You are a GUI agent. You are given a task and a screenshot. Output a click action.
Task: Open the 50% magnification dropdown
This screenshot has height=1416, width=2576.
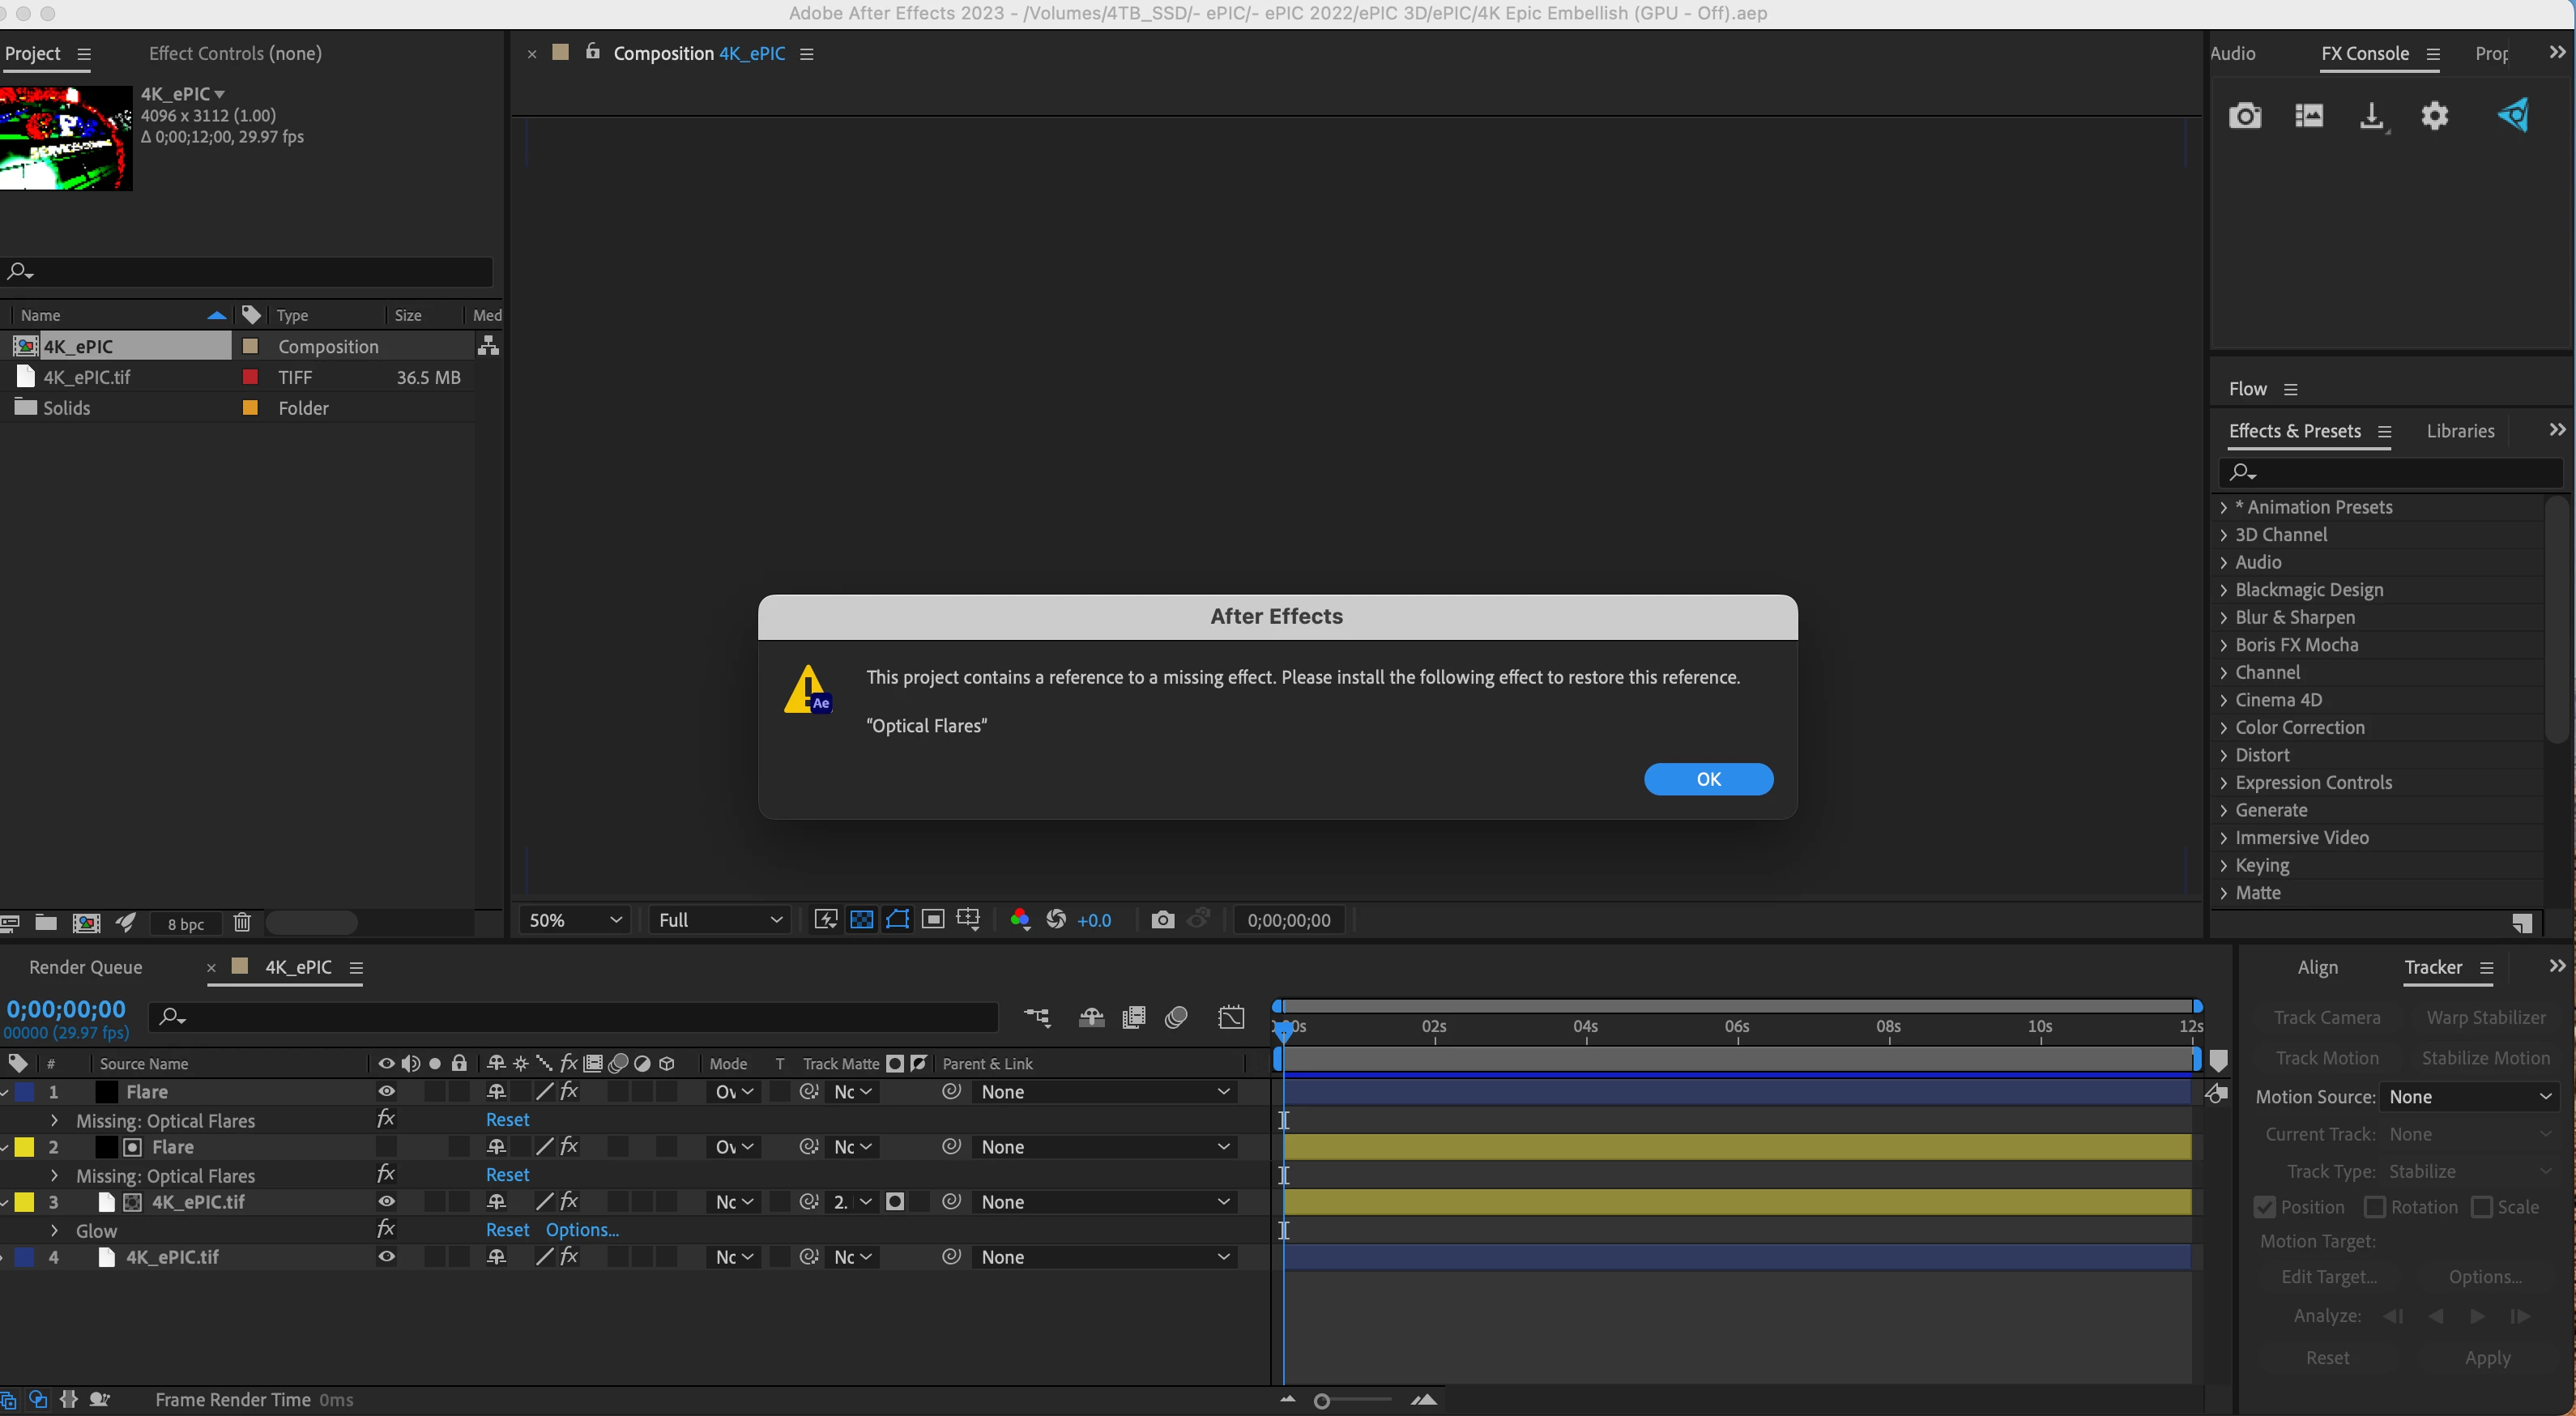click(x=575, y=919)
